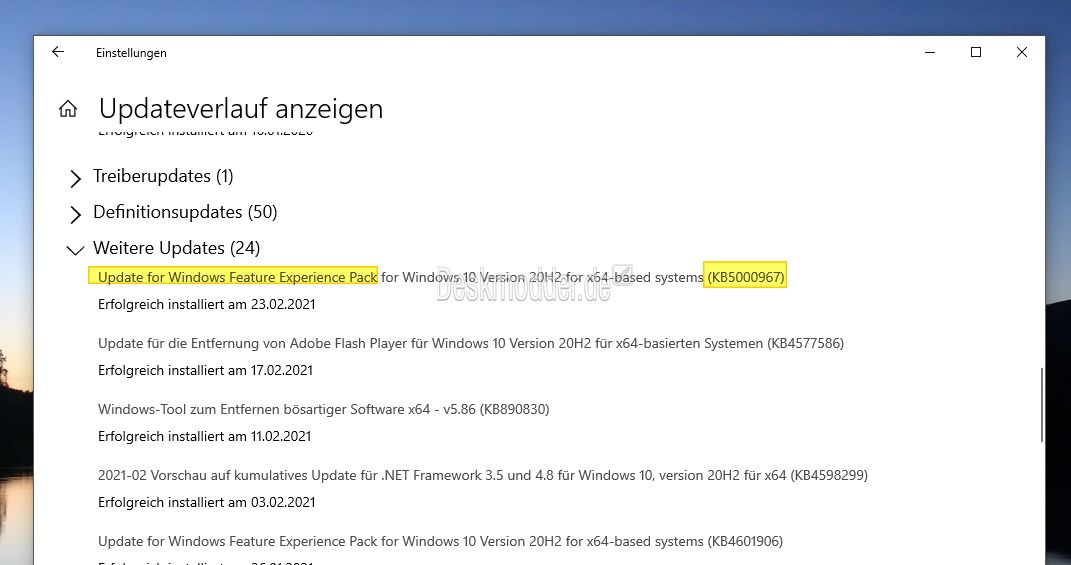Expand Definitionsupdates (50) section
The image size is (1071, 565).
pyautogui.click(x=173, y=212)
